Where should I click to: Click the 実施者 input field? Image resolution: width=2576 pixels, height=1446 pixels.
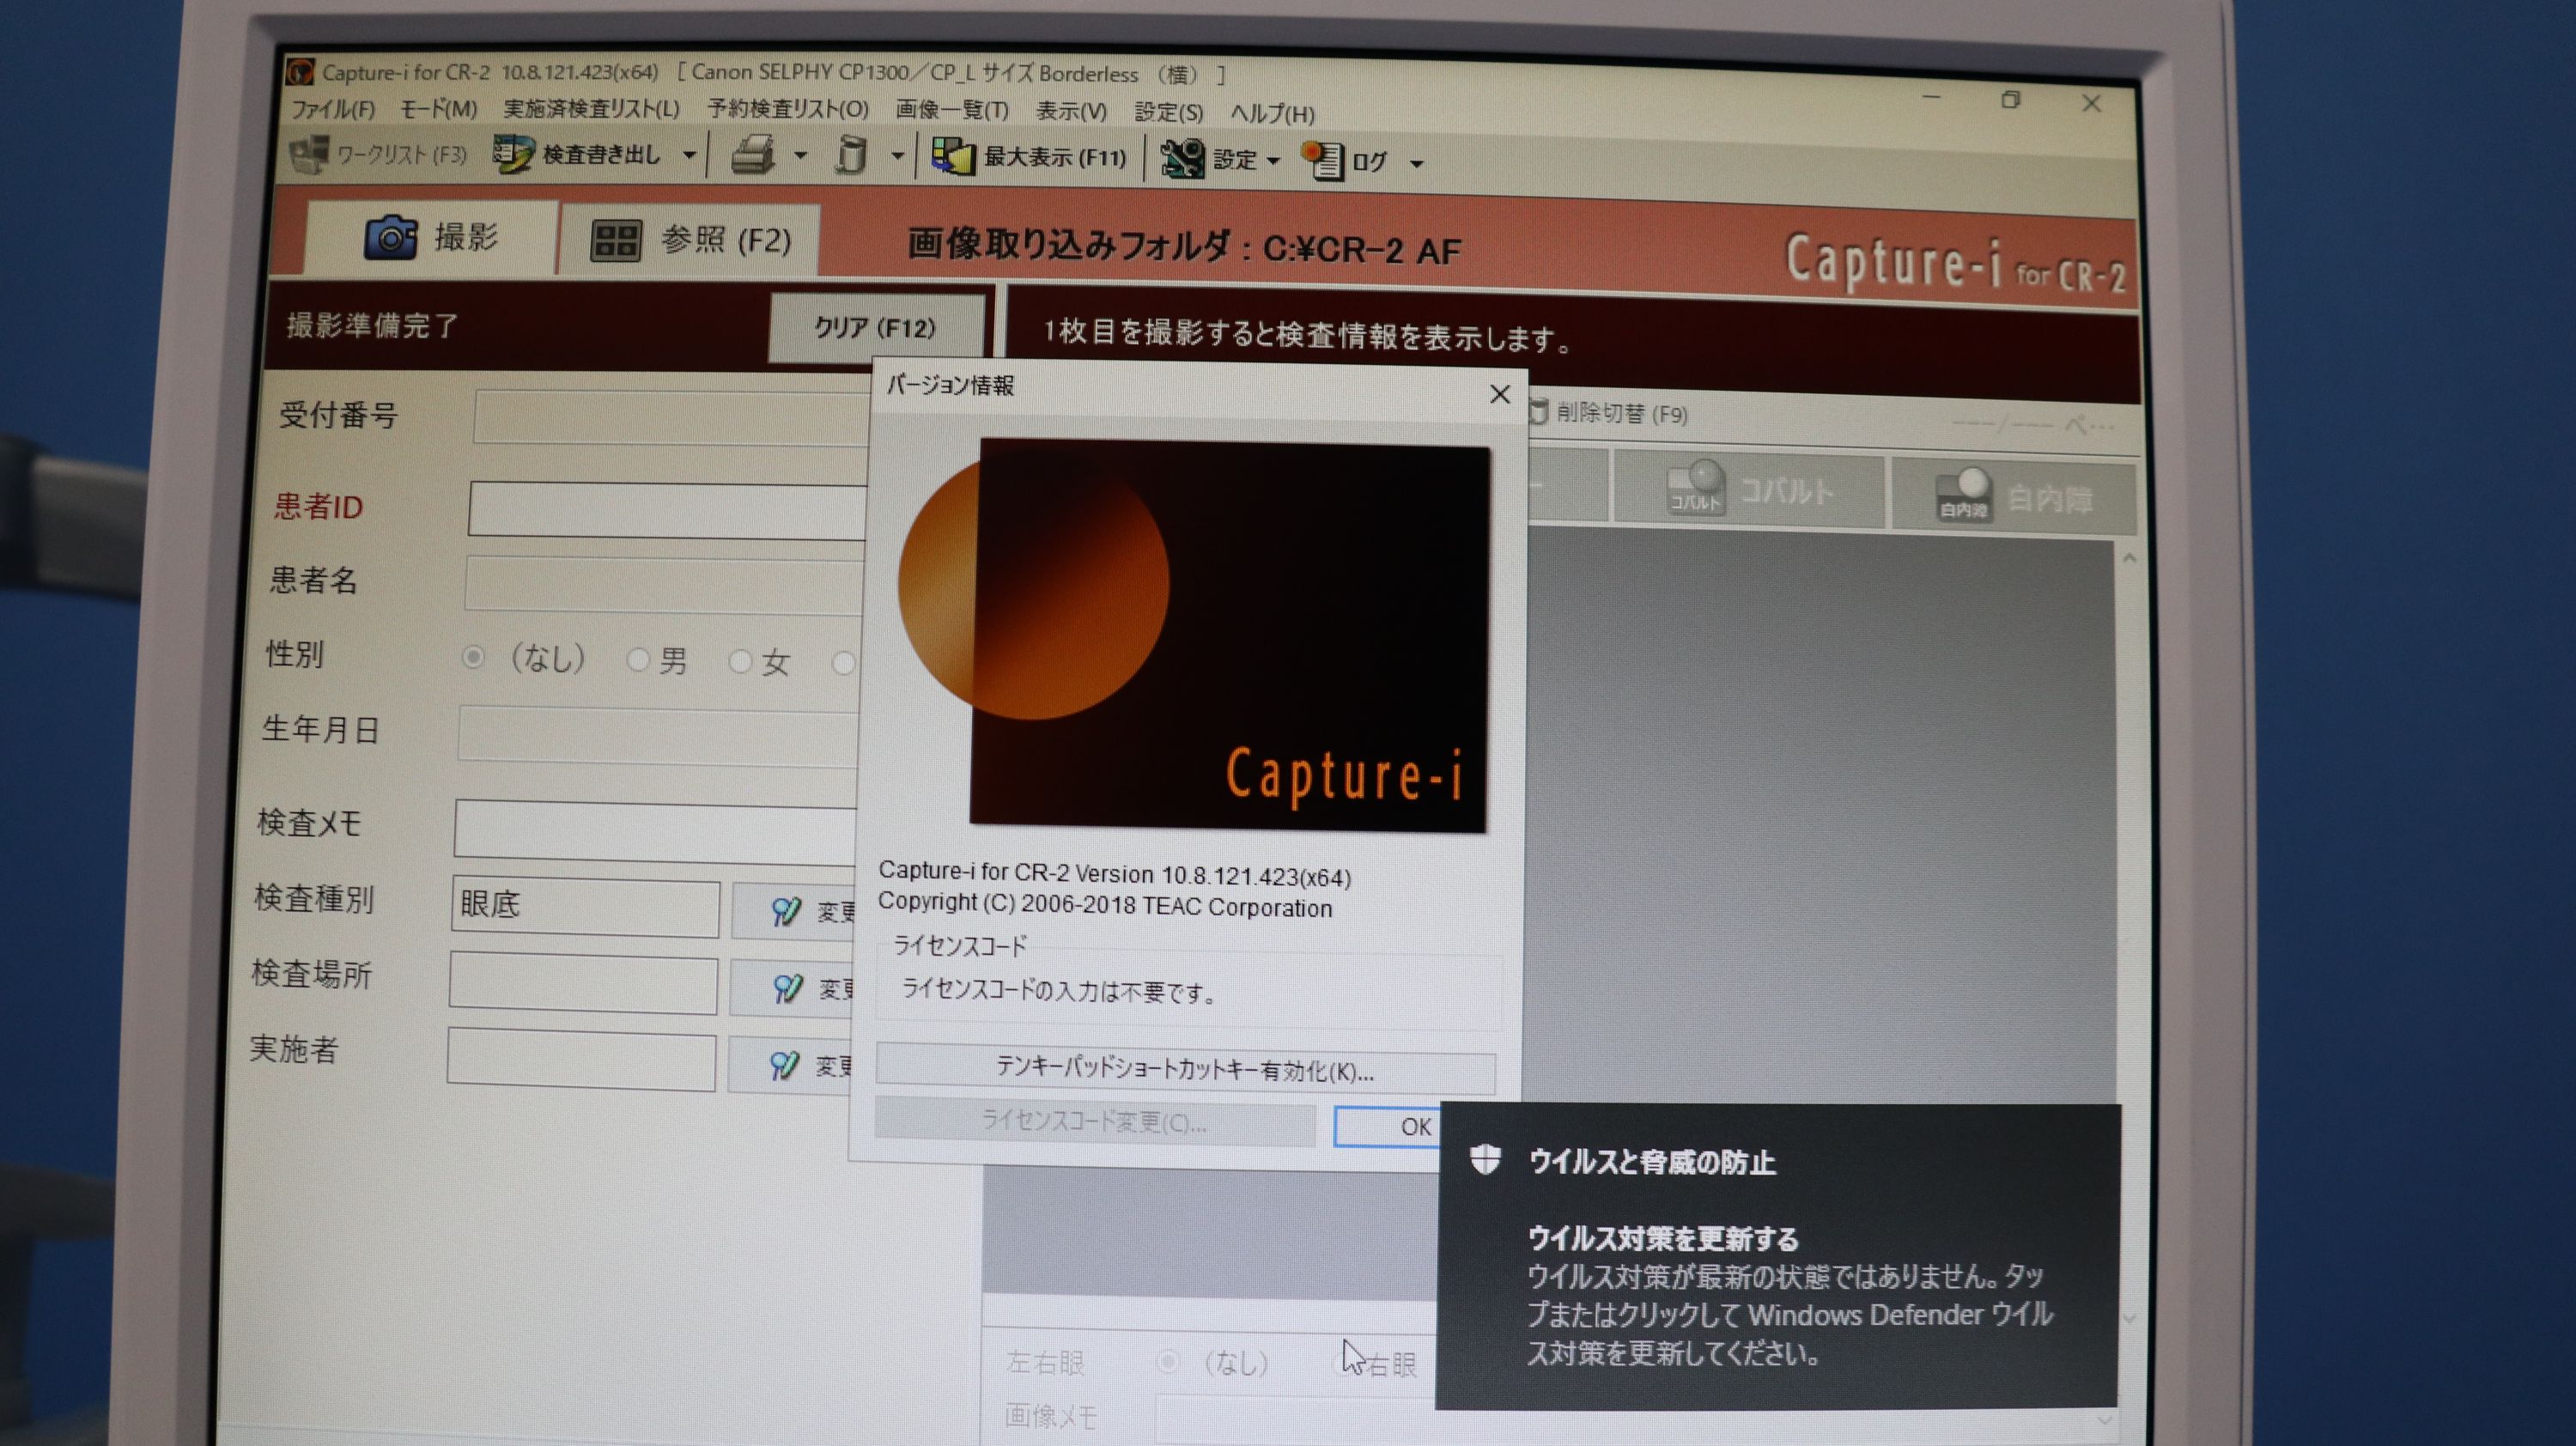581,1060
